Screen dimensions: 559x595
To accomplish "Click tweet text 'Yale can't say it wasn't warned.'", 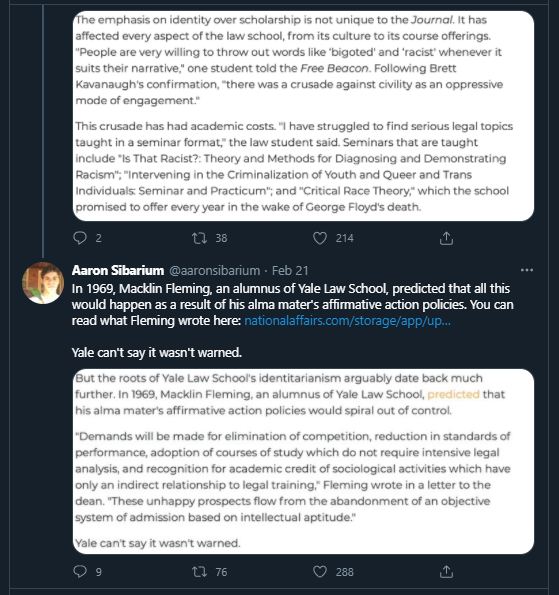I will point(156,353).
